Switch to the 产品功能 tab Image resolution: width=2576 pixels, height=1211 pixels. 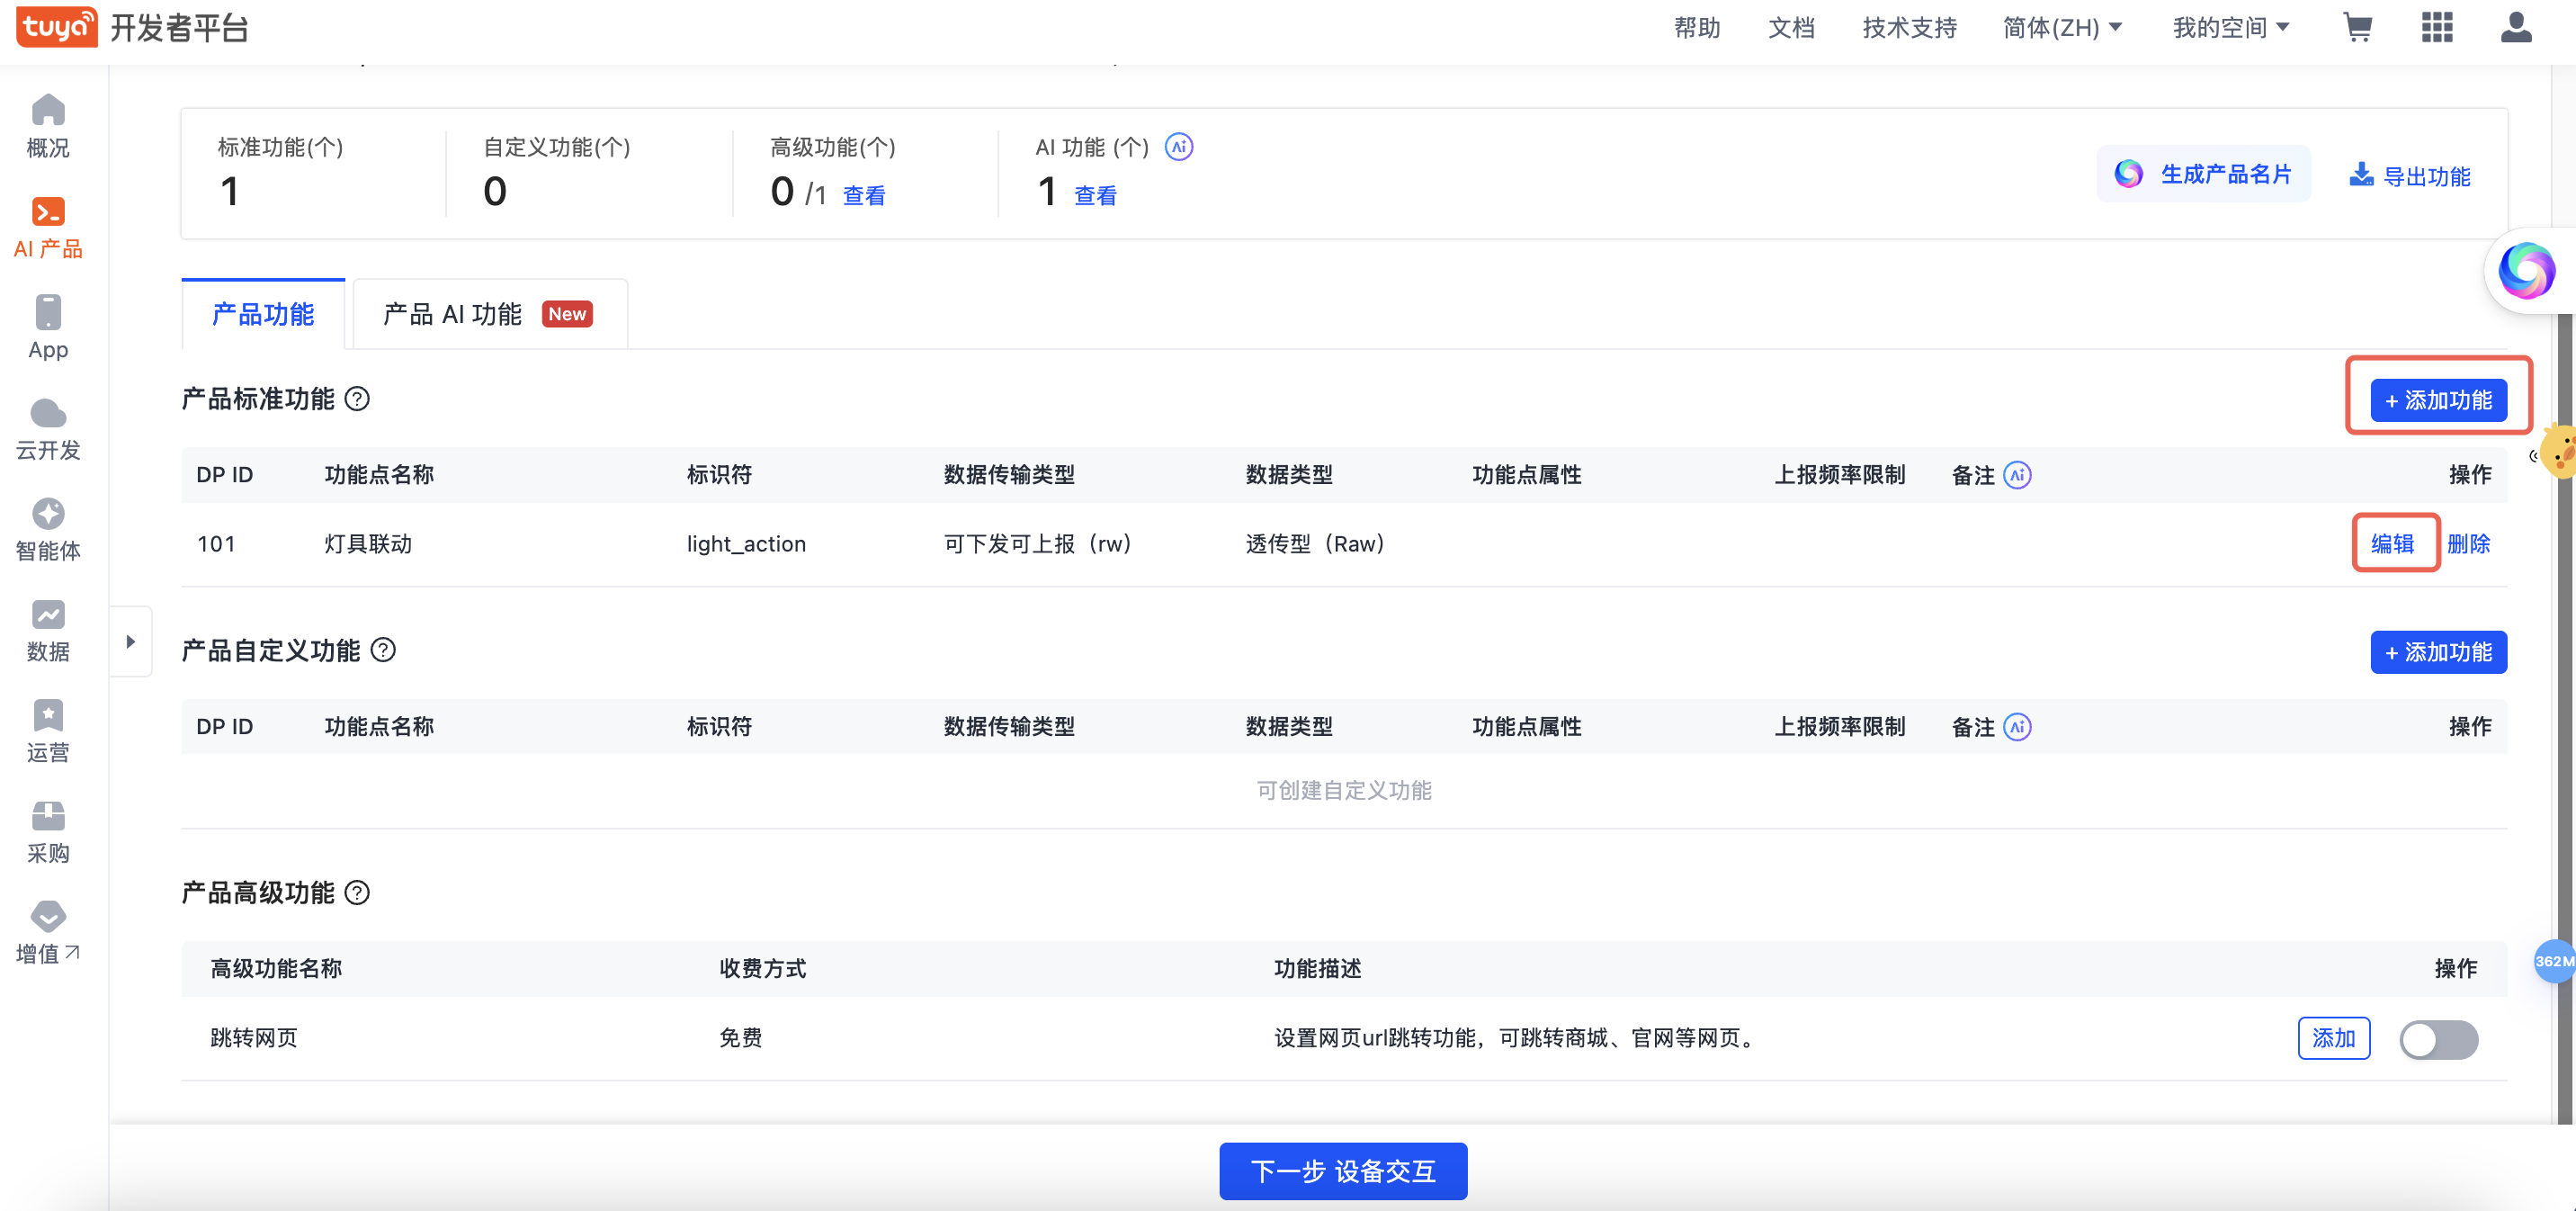pyautogui.click(x=263, y=314)
